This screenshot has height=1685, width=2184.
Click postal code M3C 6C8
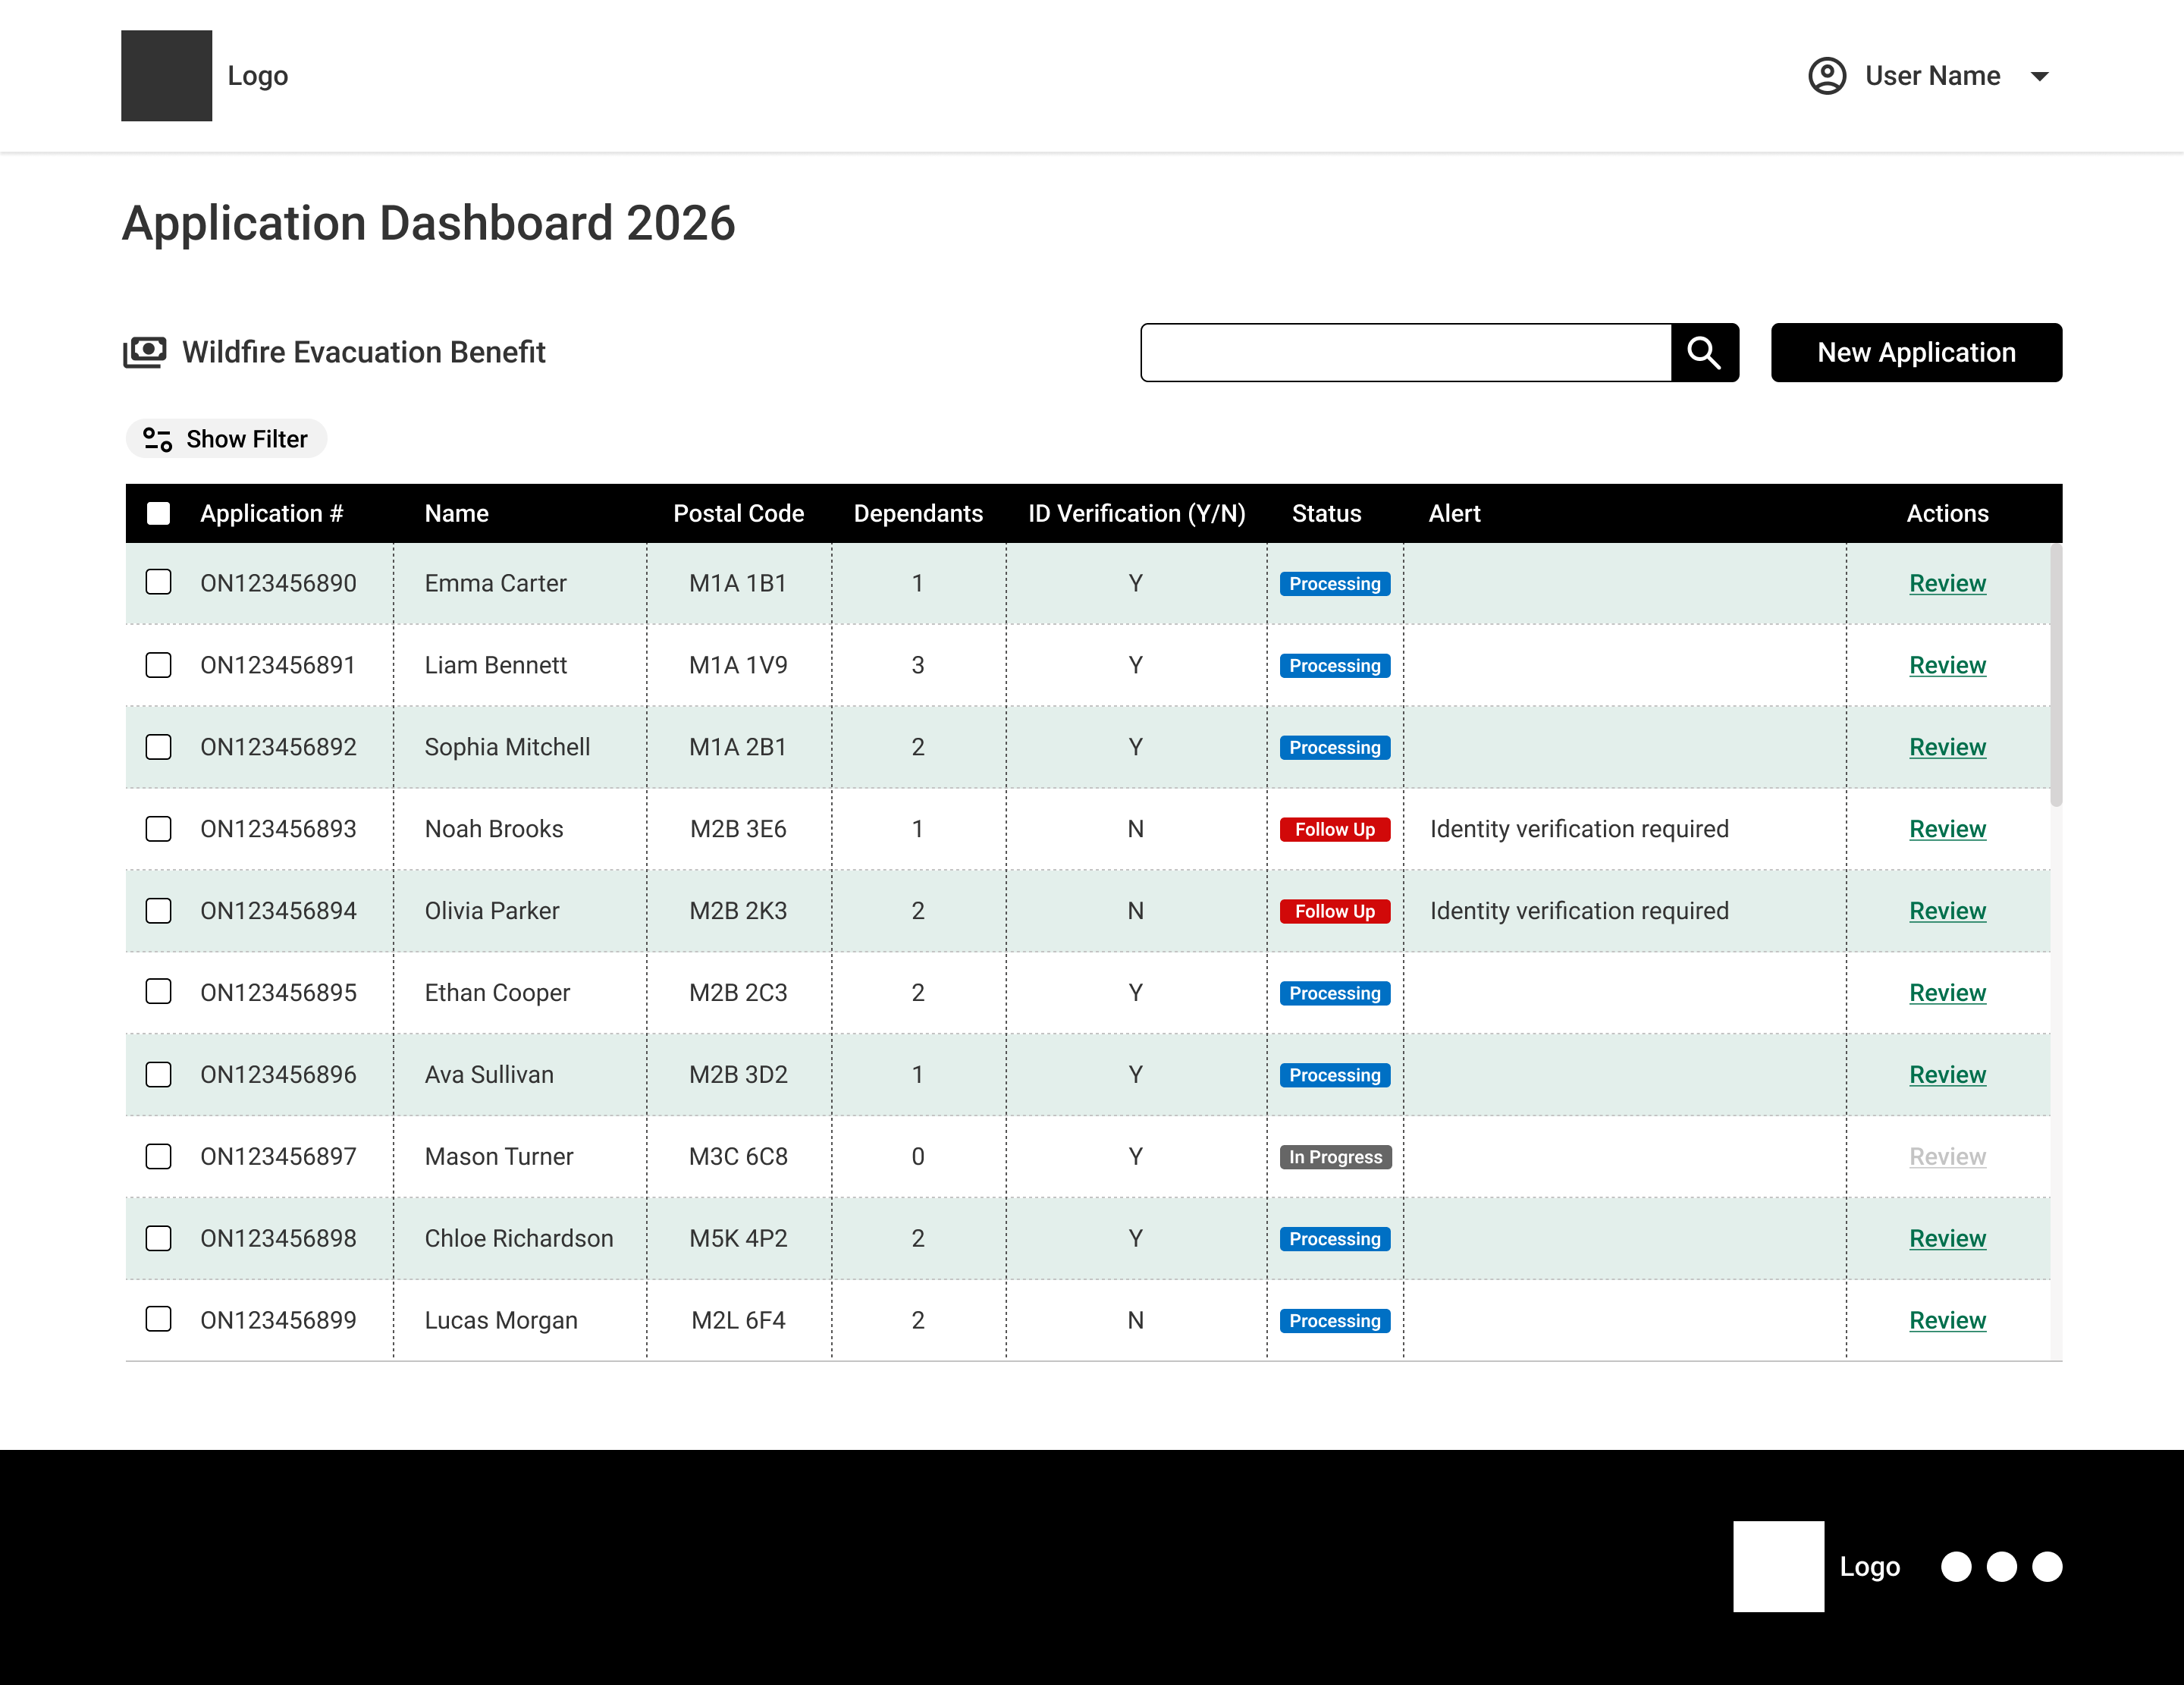[738, 1157]
